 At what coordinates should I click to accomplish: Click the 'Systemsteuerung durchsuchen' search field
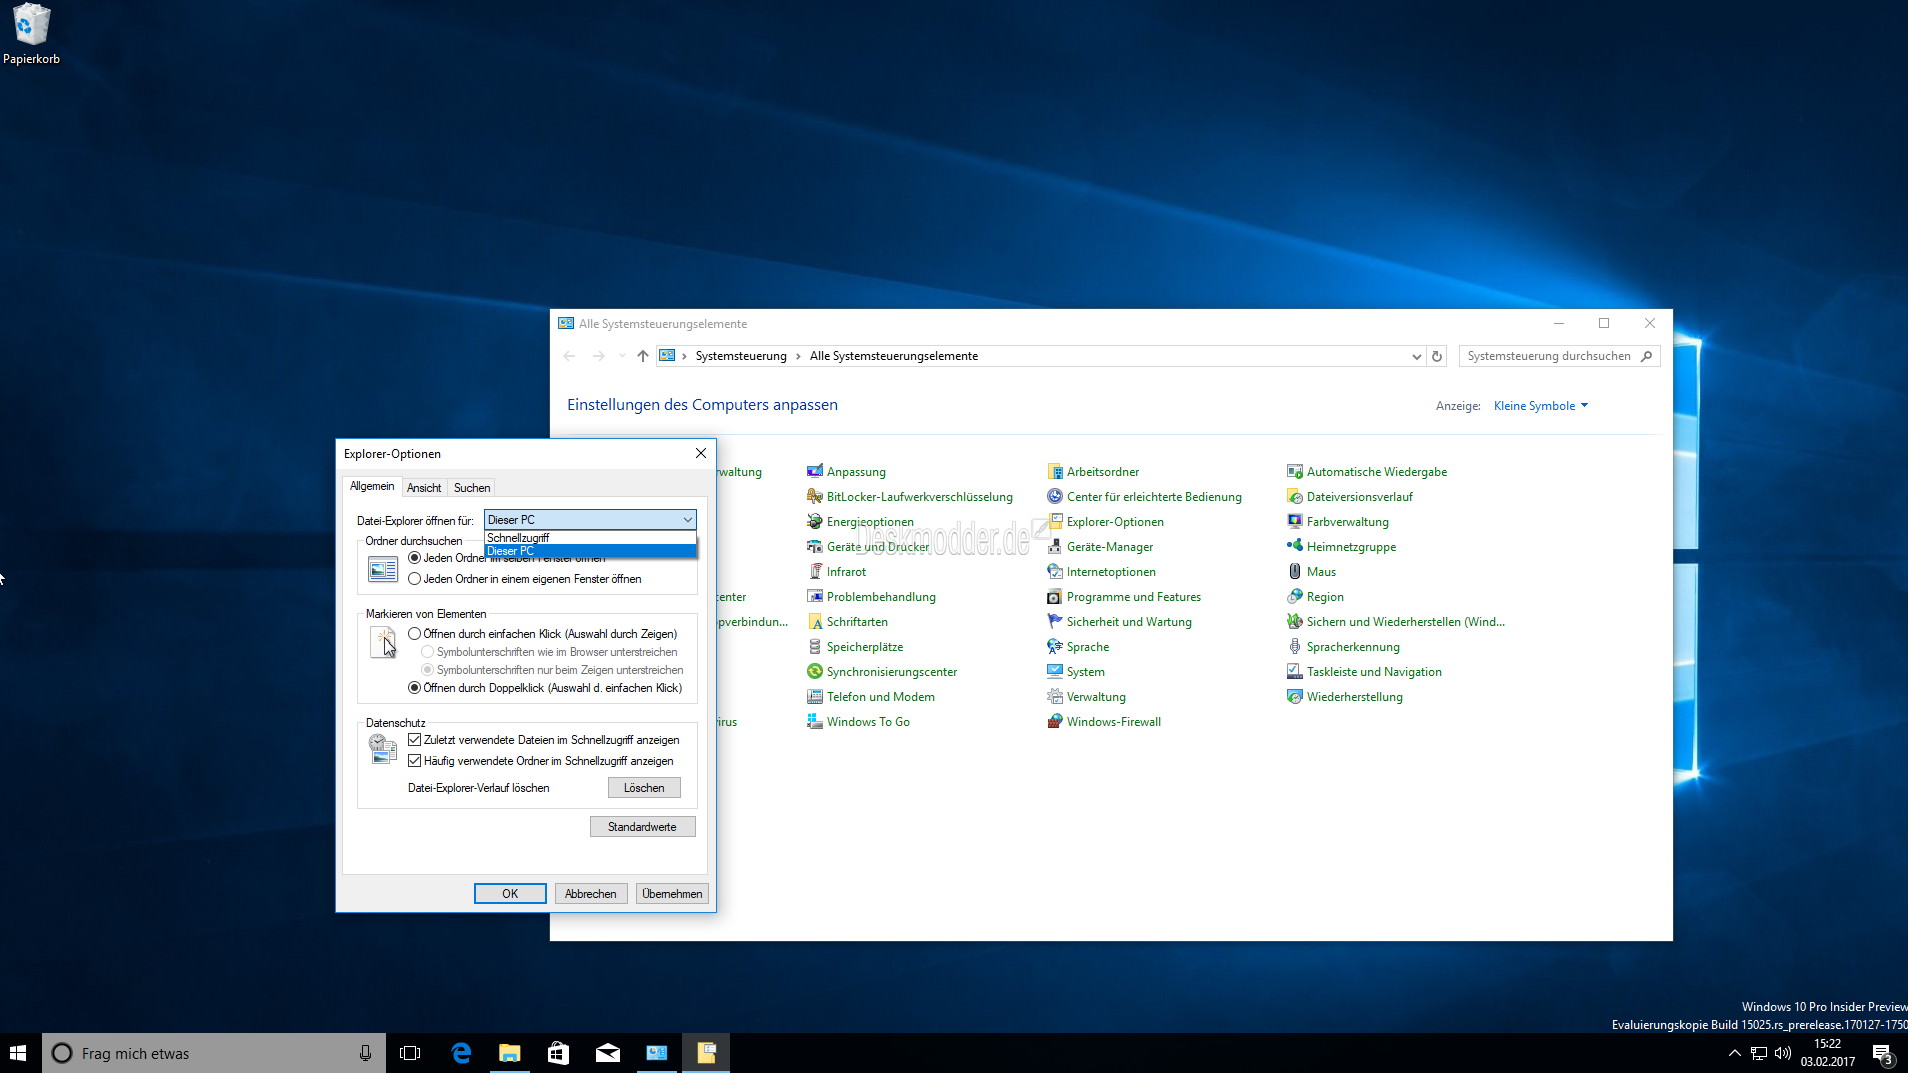click(x=1549, y=356)
